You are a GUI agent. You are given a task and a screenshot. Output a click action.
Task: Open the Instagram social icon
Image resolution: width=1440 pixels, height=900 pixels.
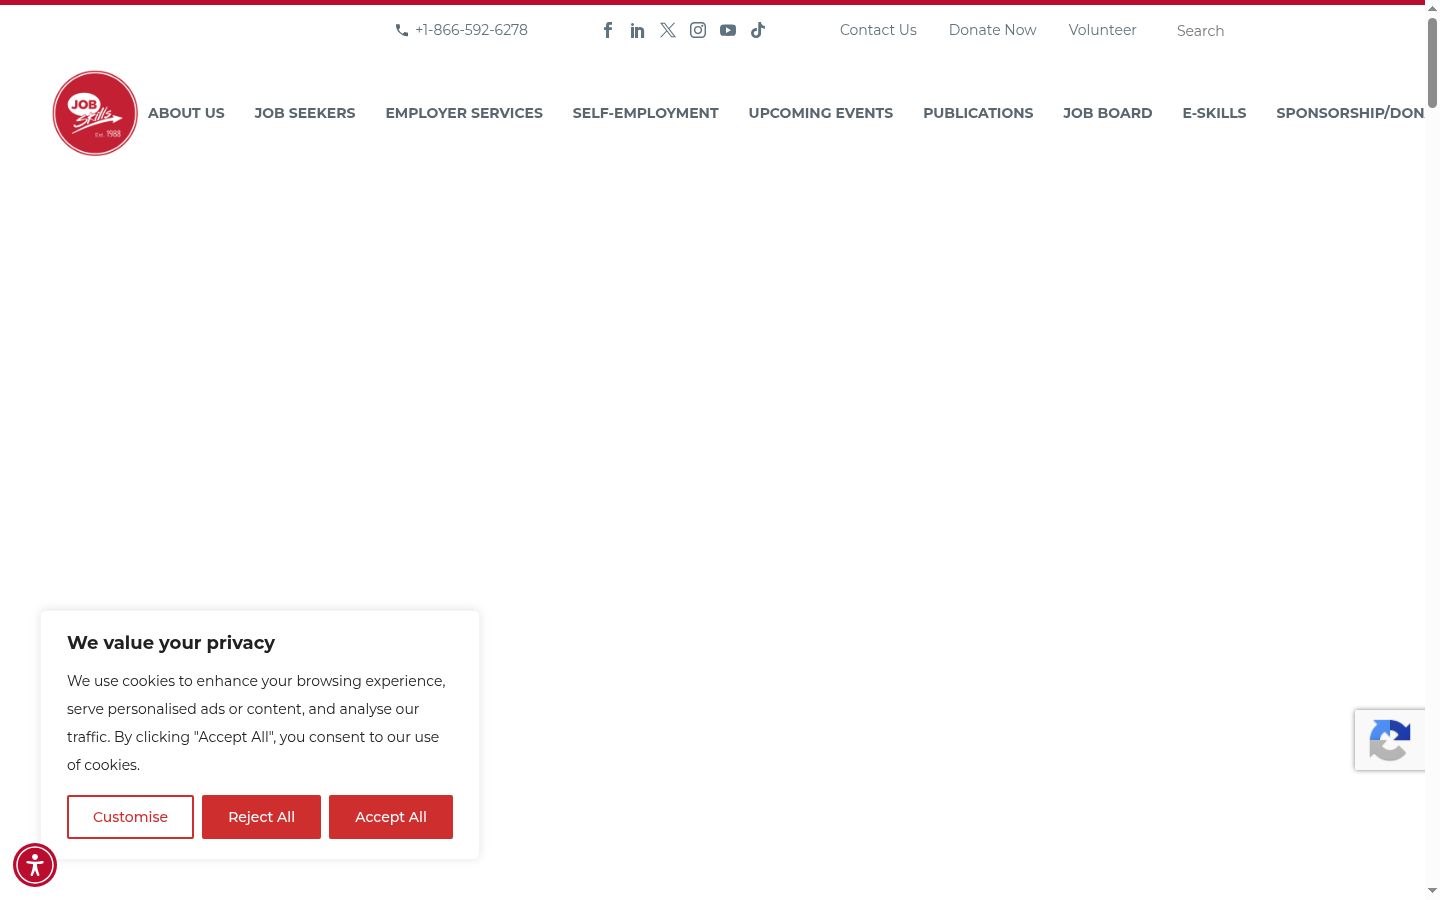698,30
